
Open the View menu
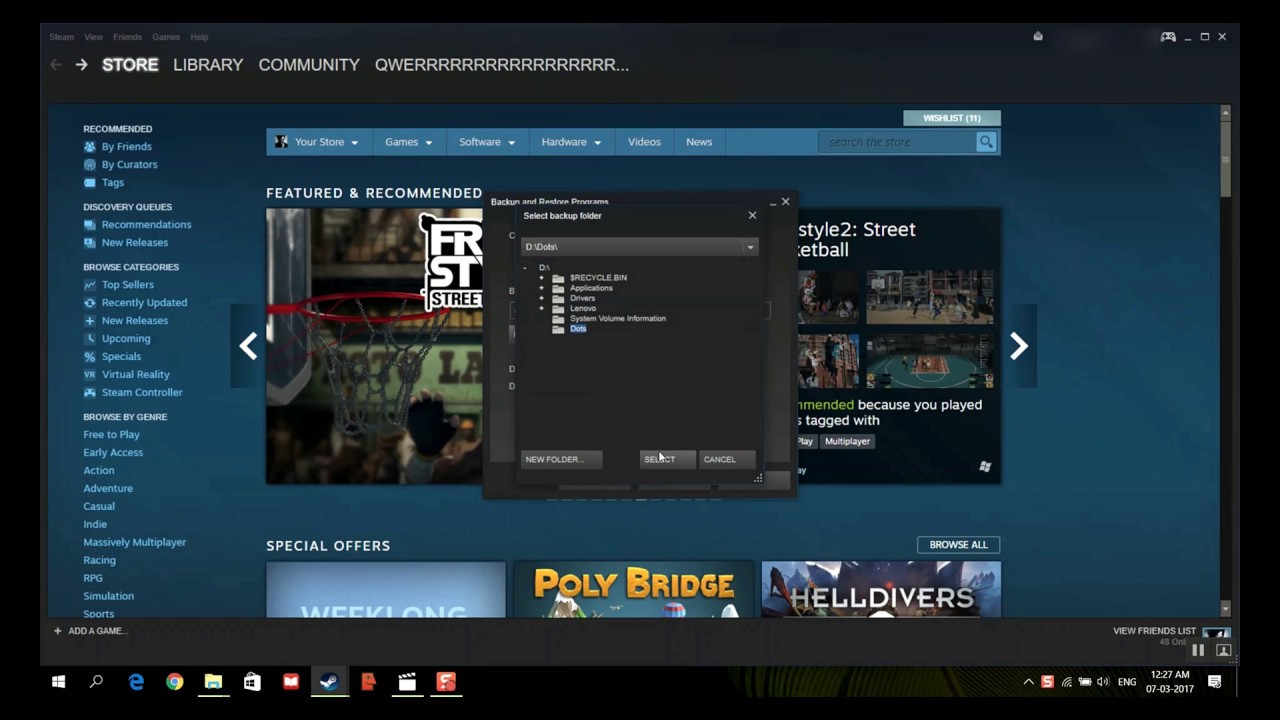tap(93, 37)
